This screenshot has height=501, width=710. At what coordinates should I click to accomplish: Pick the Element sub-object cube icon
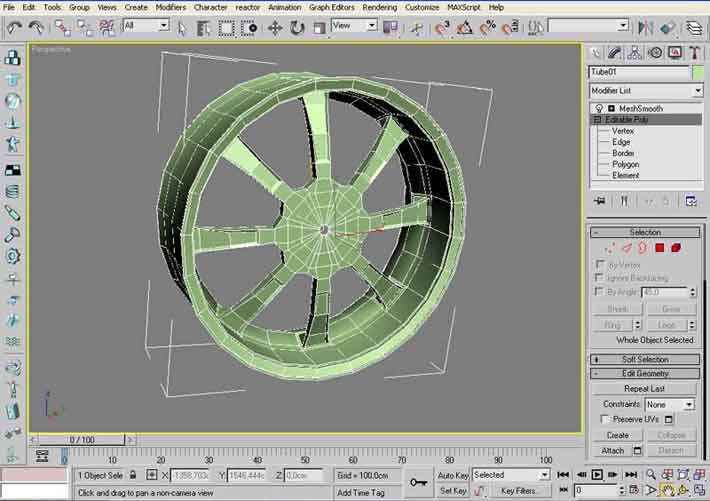pyautogui.click(x=676, y=247)
